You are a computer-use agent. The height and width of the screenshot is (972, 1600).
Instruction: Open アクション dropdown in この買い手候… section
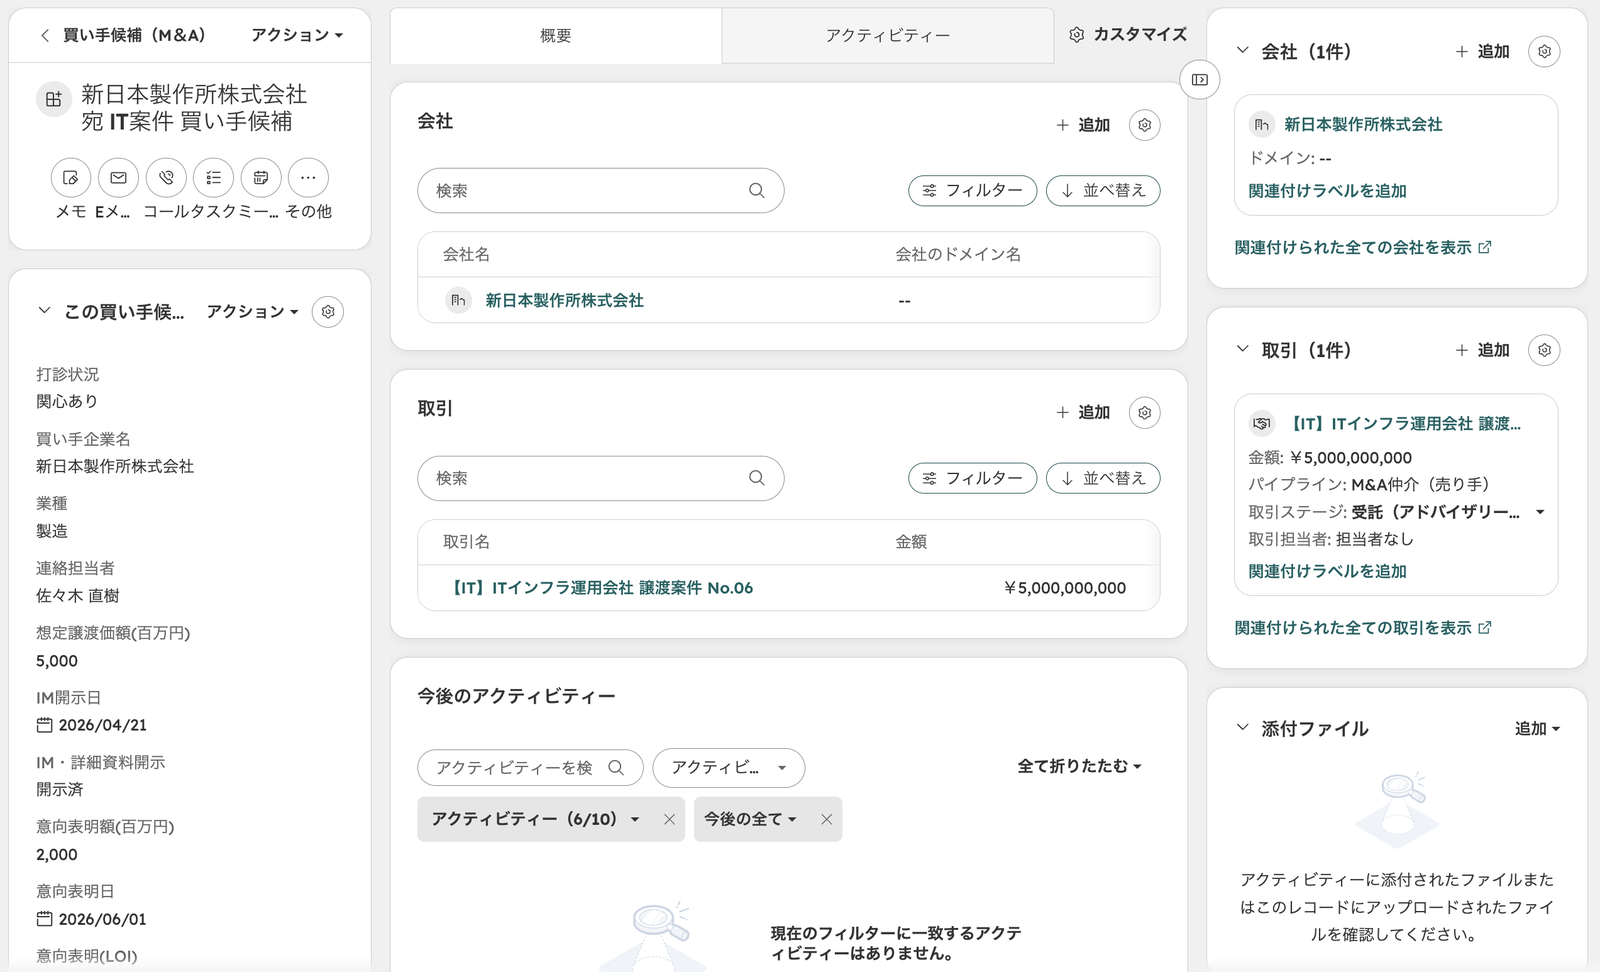tap(253, 312)
